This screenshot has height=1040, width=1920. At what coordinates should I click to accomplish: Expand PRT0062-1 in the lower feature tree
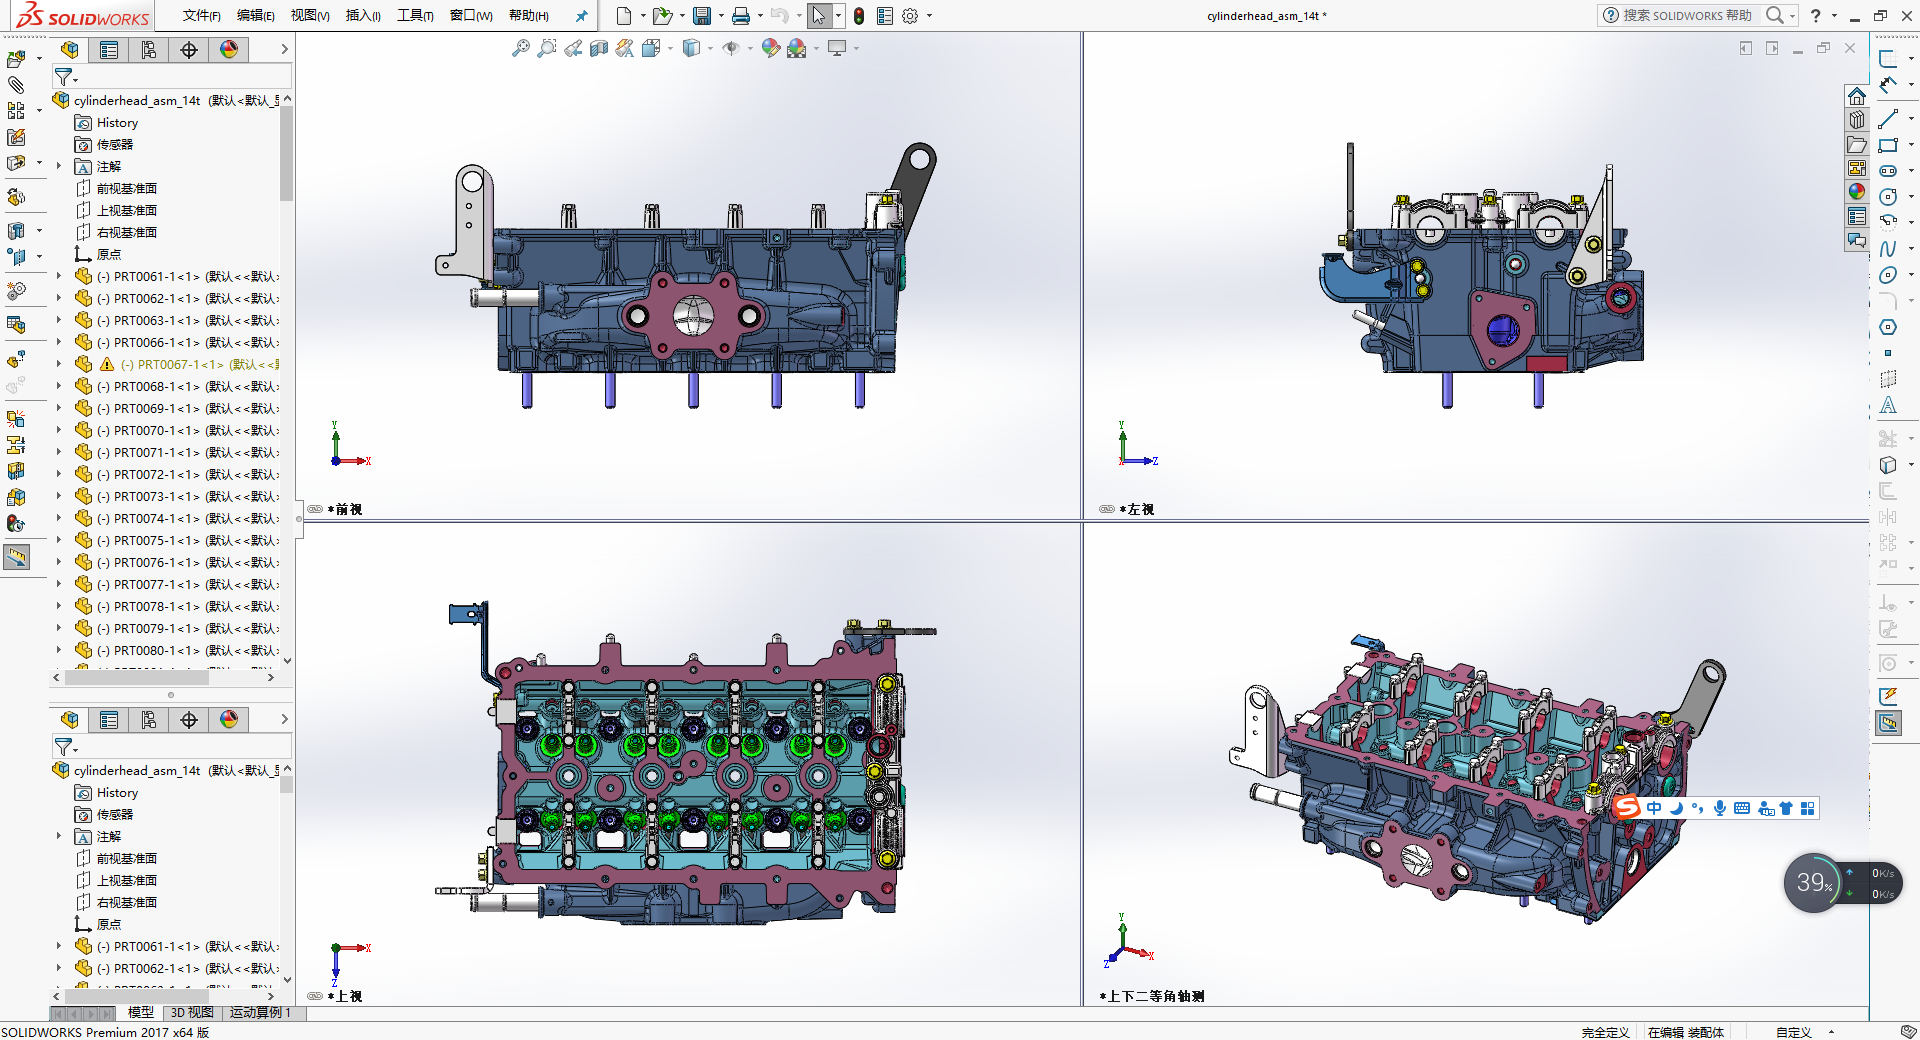(59, 968)
